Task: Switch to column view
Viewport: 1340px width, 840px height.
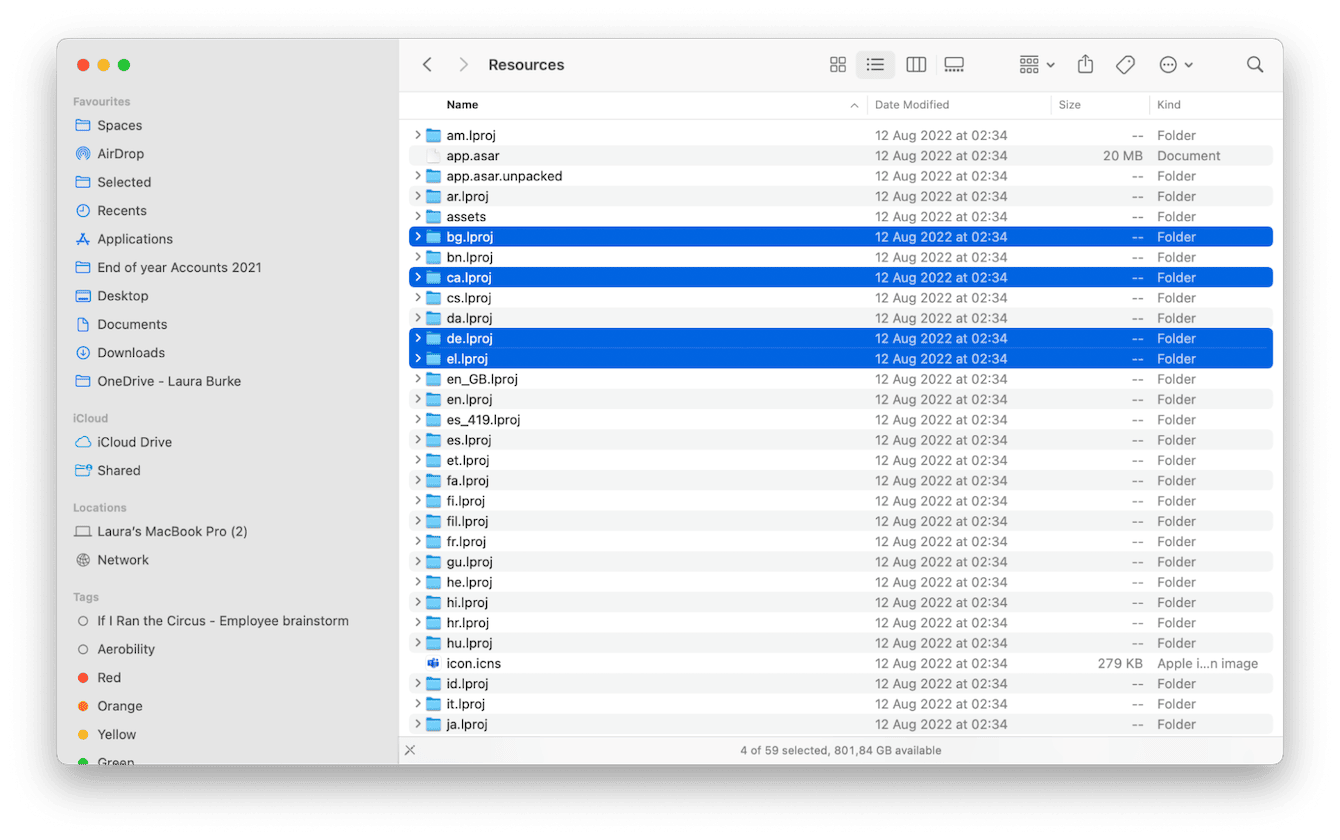Action: (x=916, y=65)
